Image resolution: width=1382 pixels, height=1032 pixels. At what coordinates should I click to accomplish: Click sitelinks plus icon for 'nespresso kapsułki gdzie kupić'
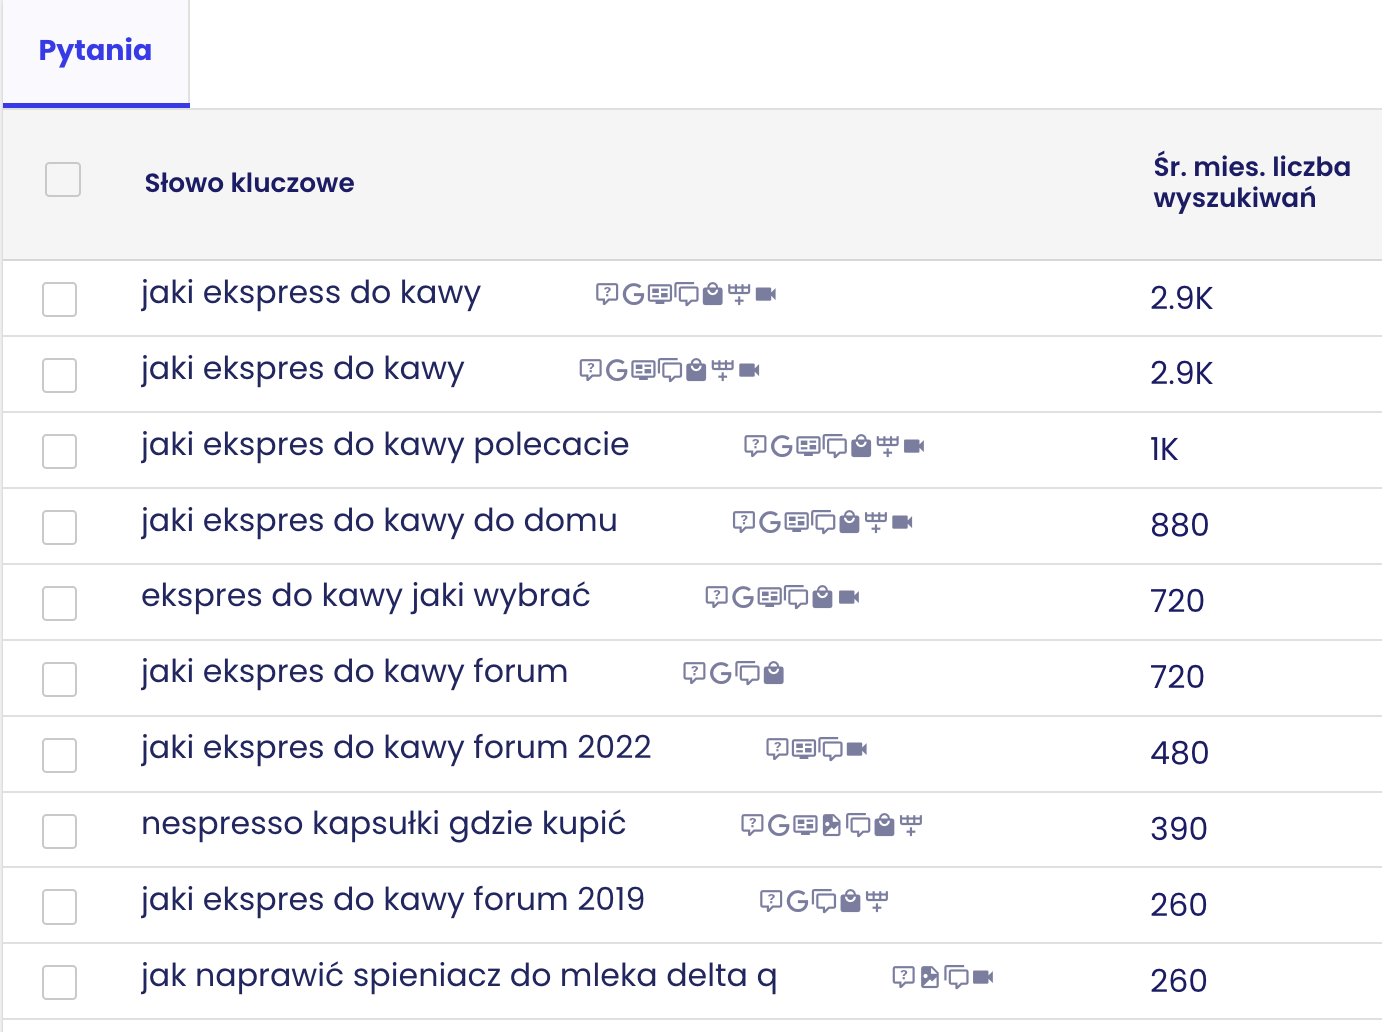coord(911,825)
